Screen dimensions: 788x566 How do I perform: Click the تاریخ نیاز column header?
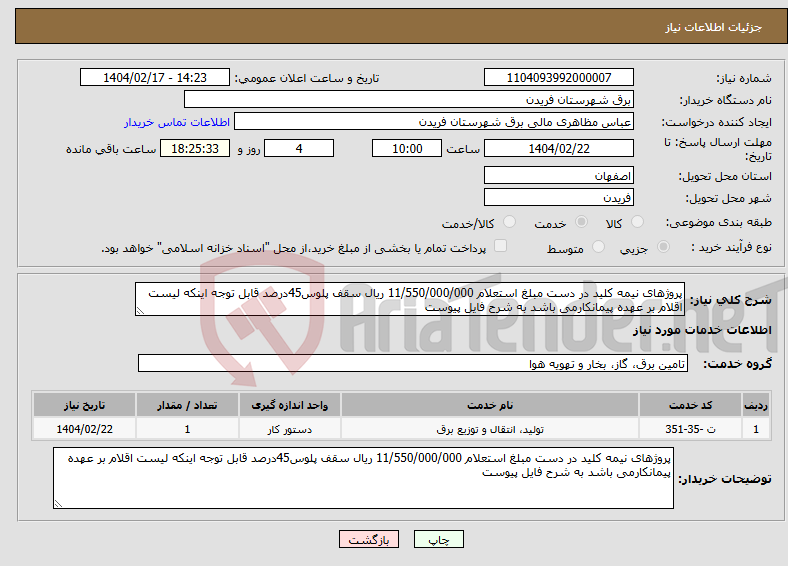(84, 405)
